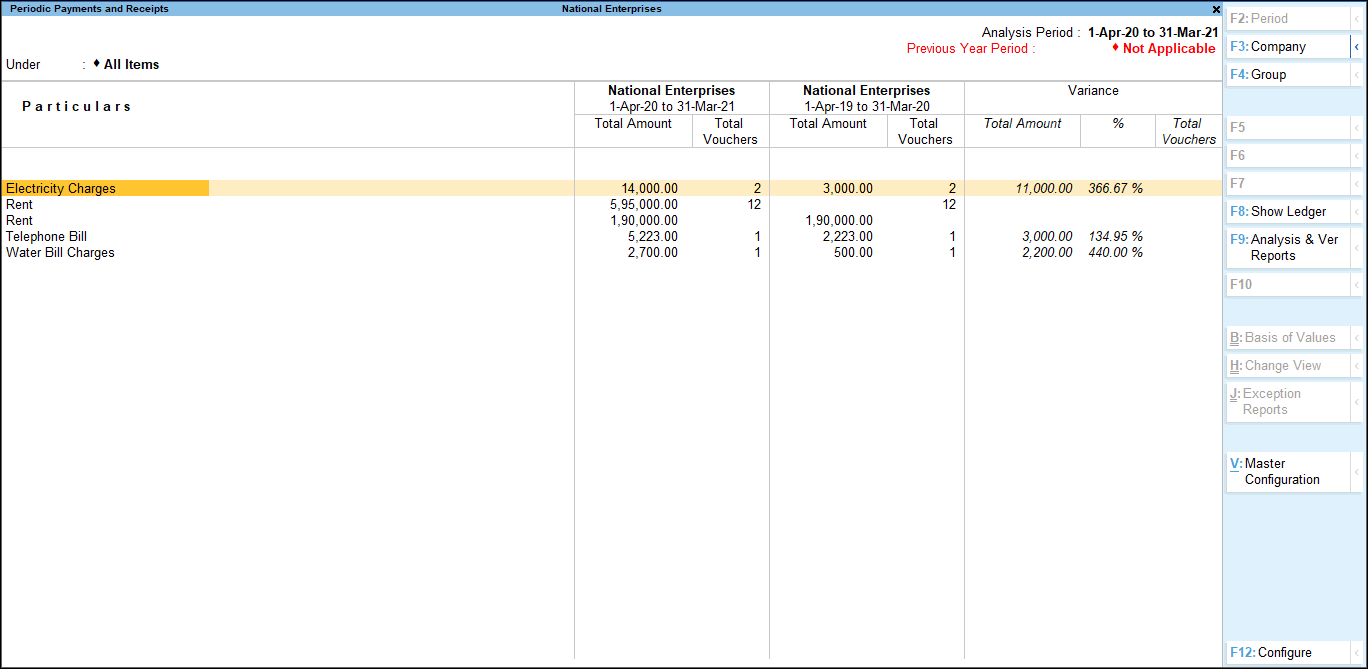This screenshot has width=1368, height=669.
Task: Close the Periodic Payments report window
Action: [1216, 9]
